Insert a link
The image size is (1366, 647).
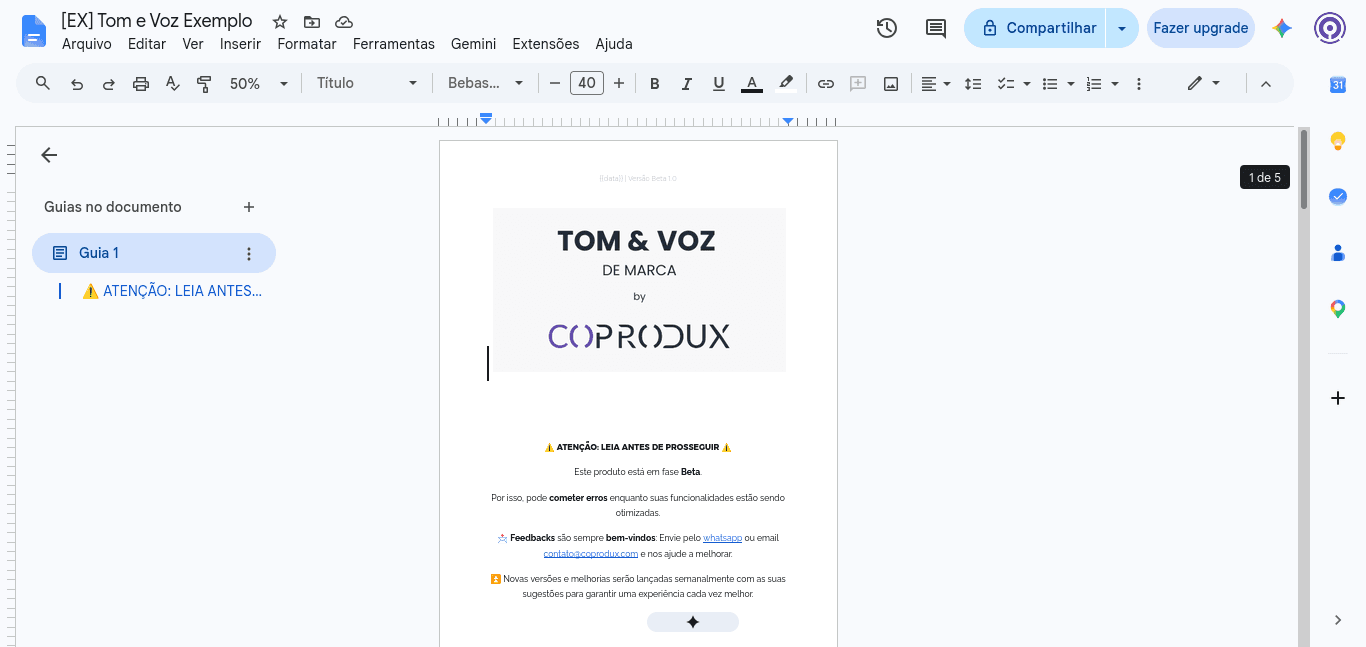pyautogui.click(x=826, y=84)
